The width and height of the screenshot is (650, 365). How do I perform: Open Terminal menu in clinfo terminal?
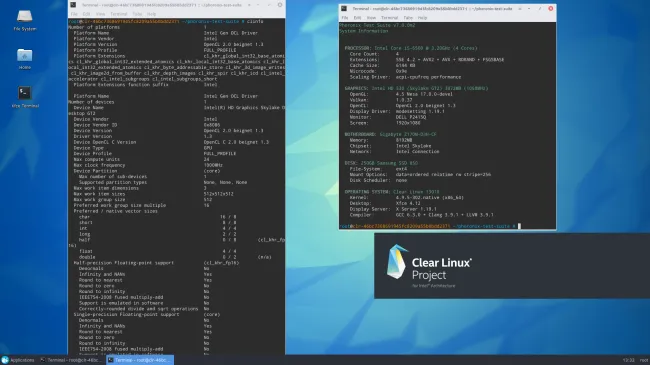click(119, 14)
